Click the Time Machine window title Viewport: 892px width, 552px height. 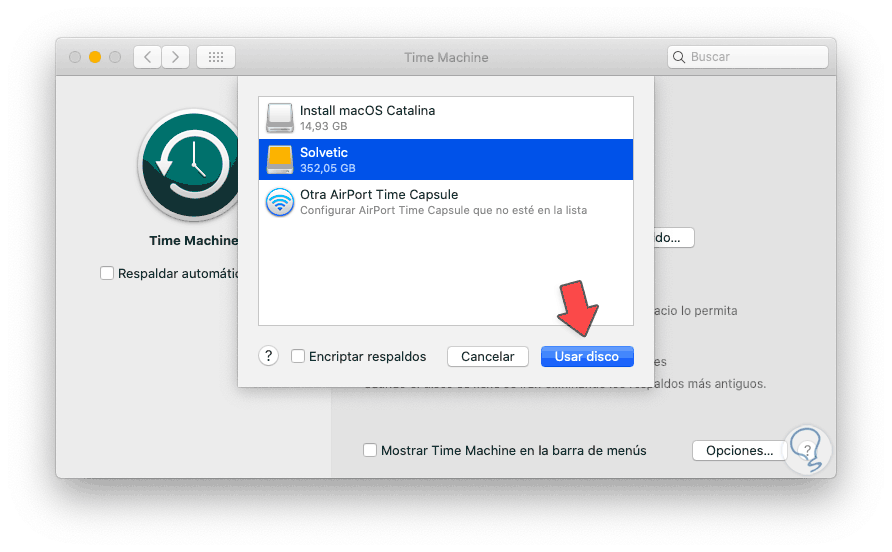(x=446, y=57)
